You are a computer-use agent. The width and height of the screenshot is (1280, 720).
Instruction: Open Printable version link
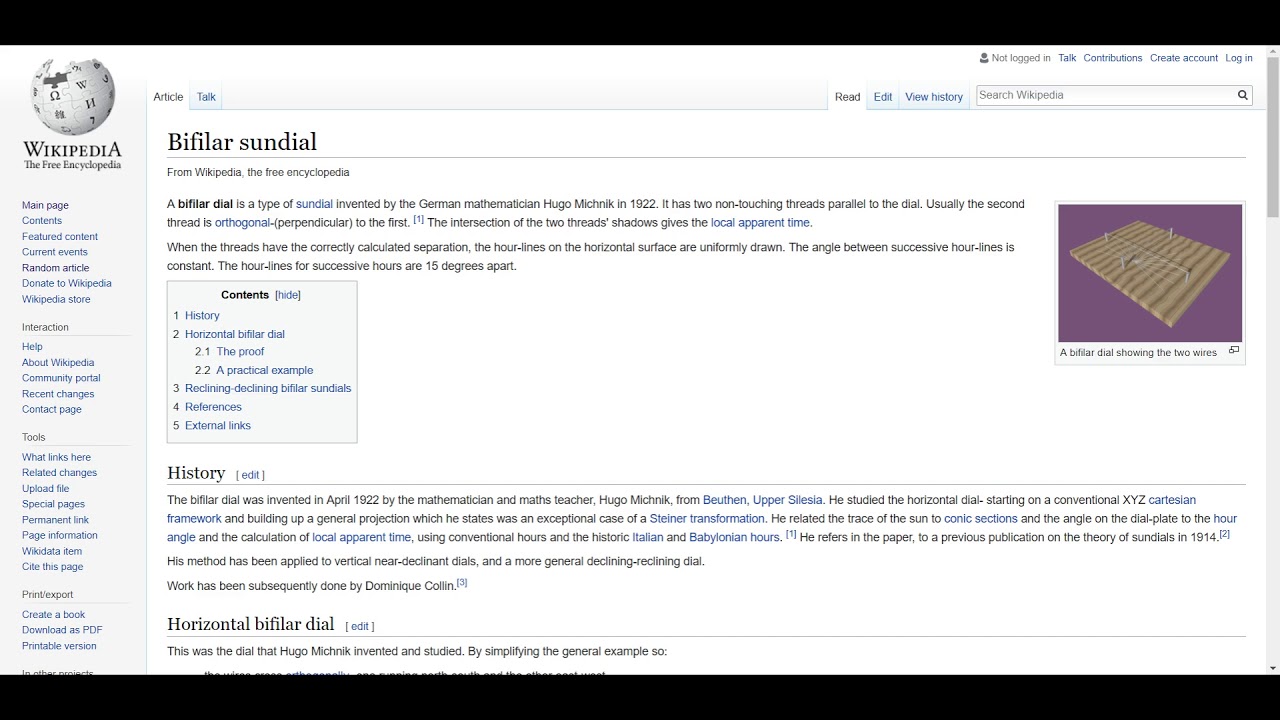[59, 646]
